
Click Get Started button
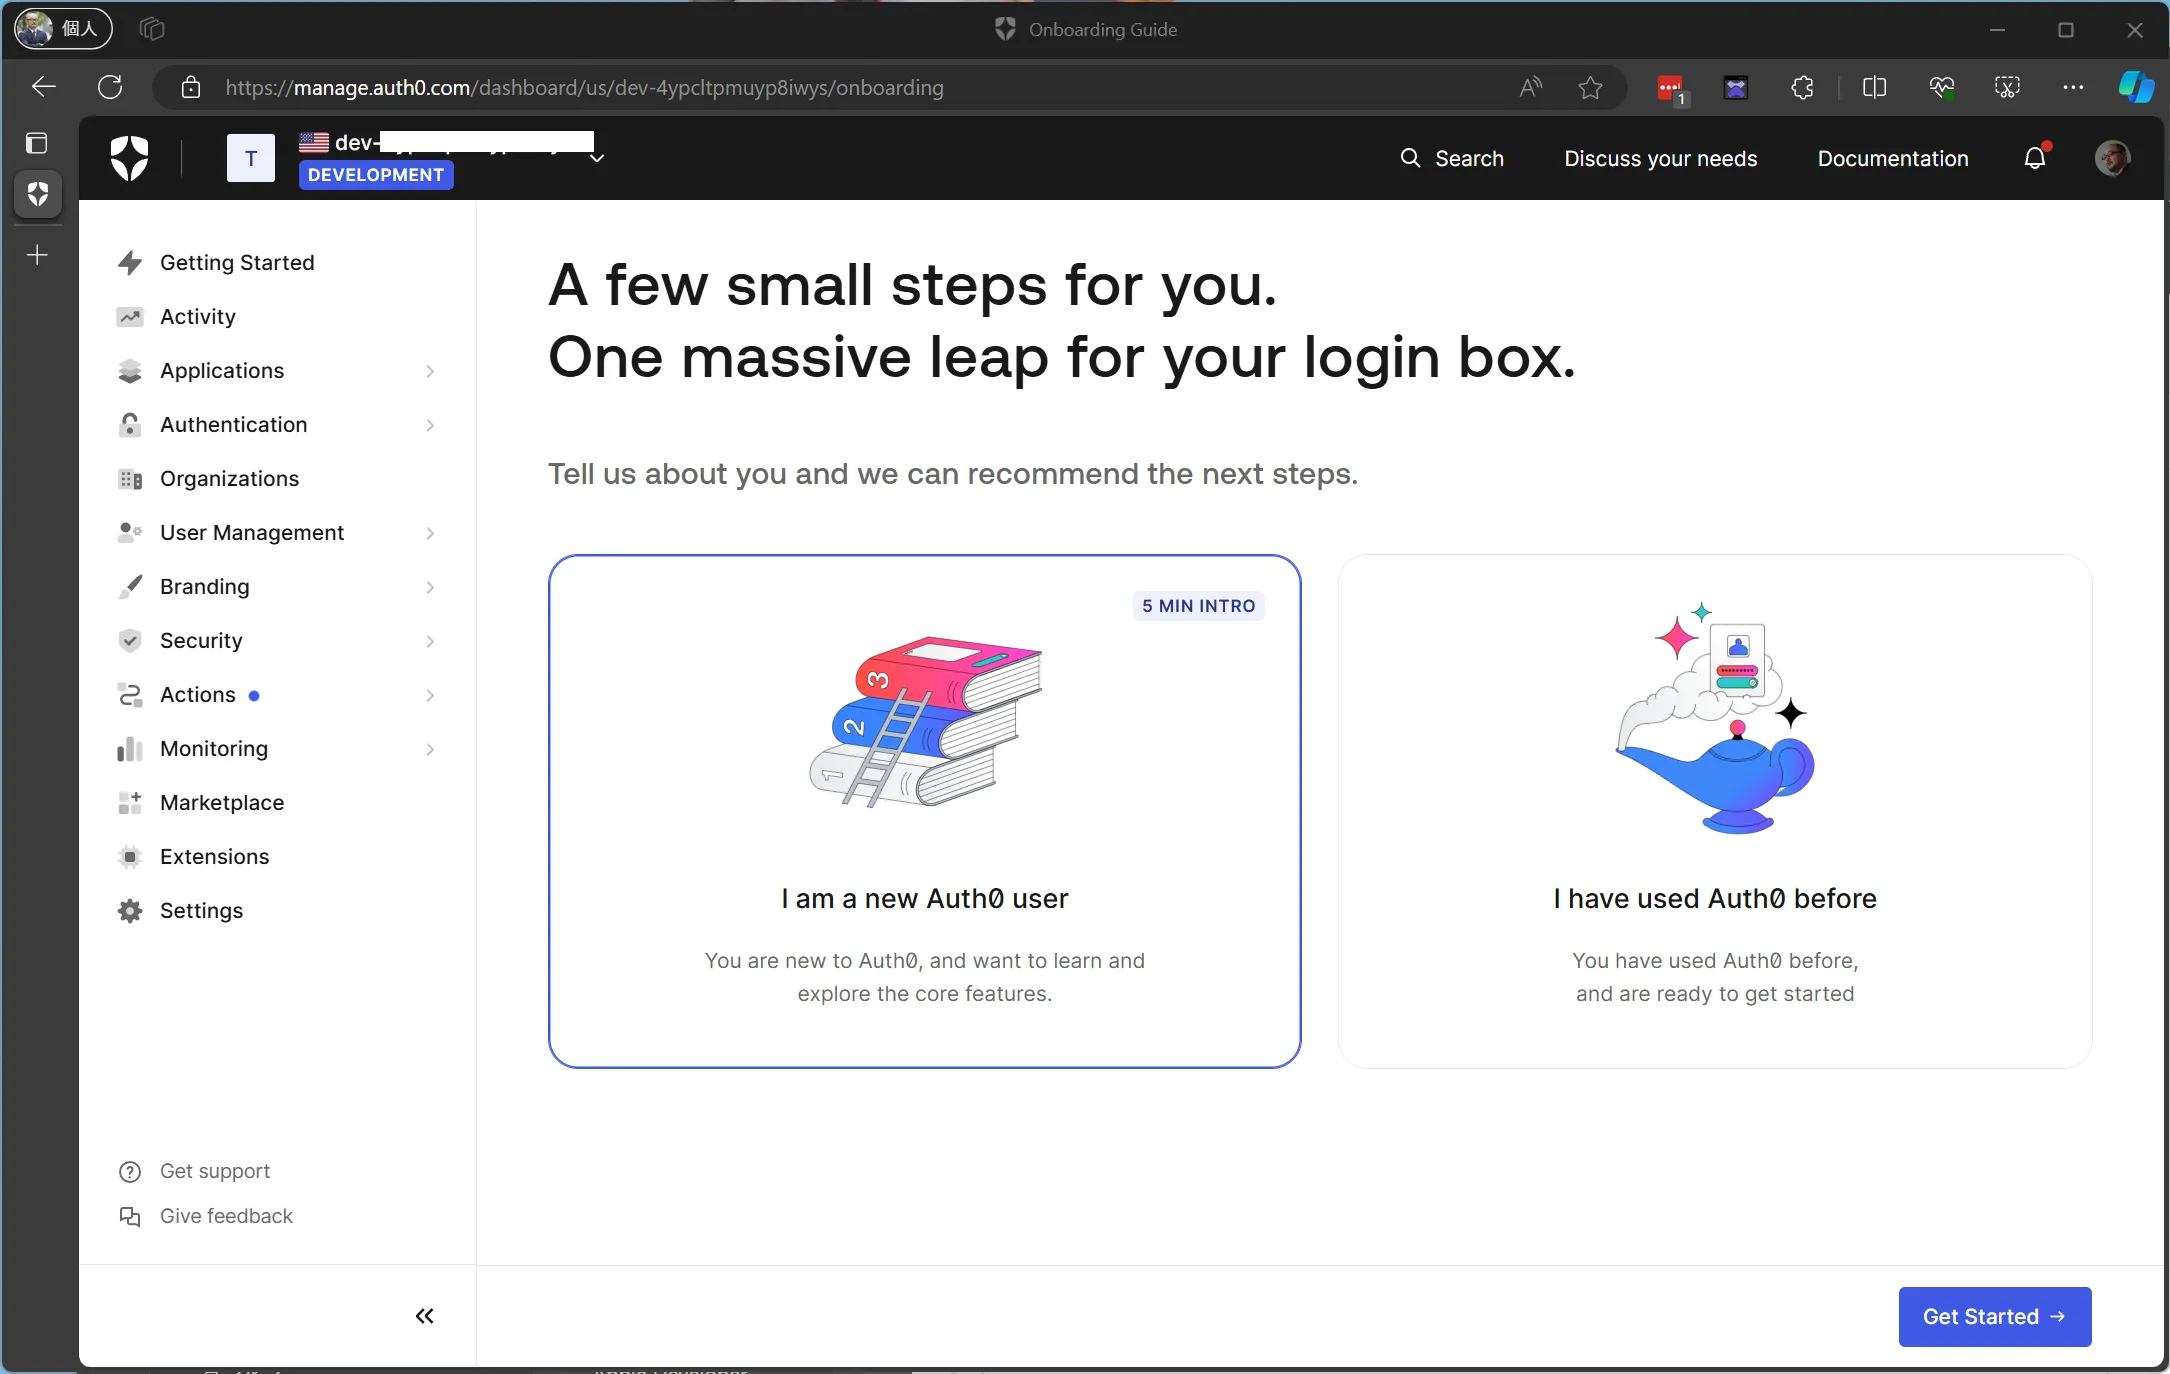[1994, 1315]
